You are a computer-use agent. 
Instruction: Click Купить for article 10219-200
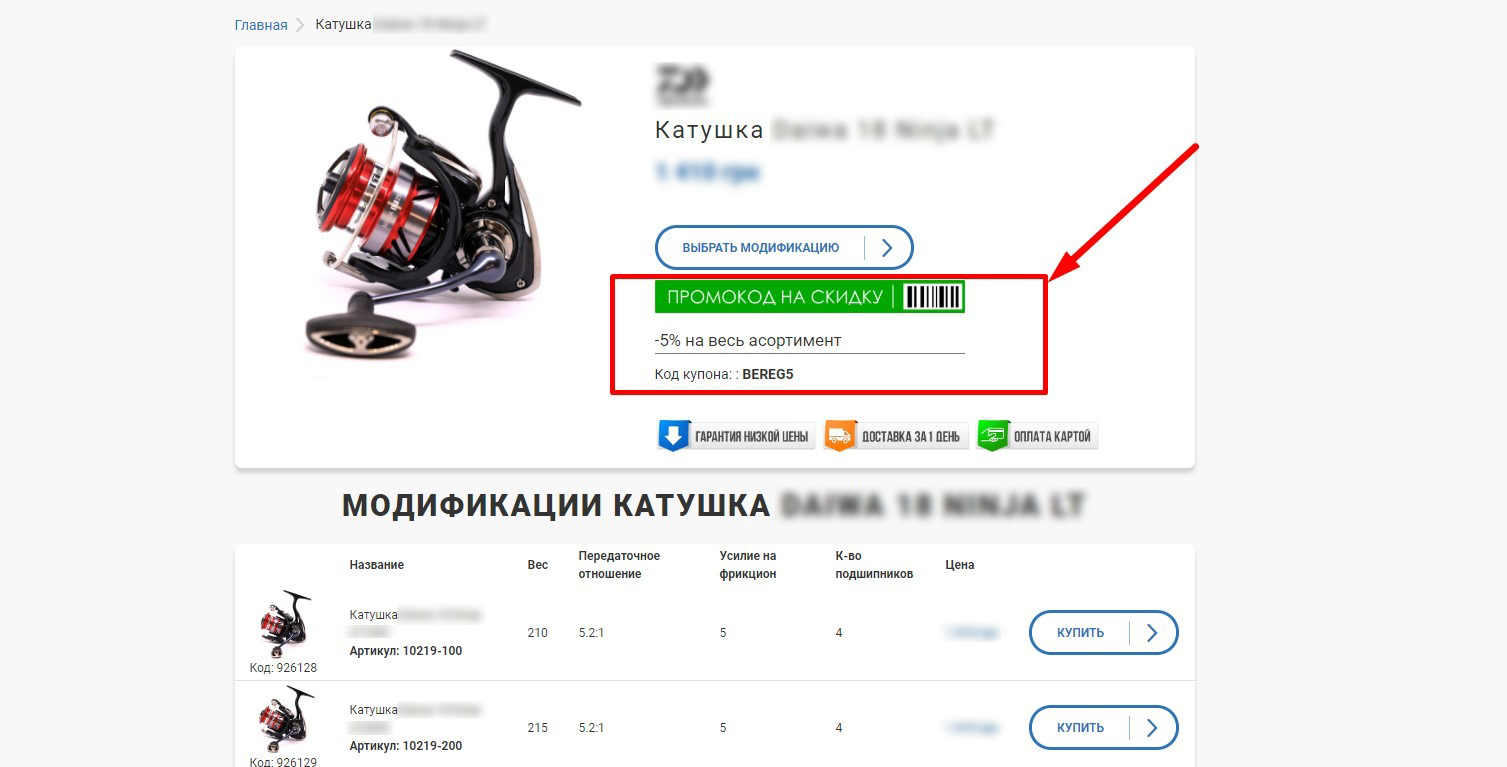click(x=1104, y=728)
